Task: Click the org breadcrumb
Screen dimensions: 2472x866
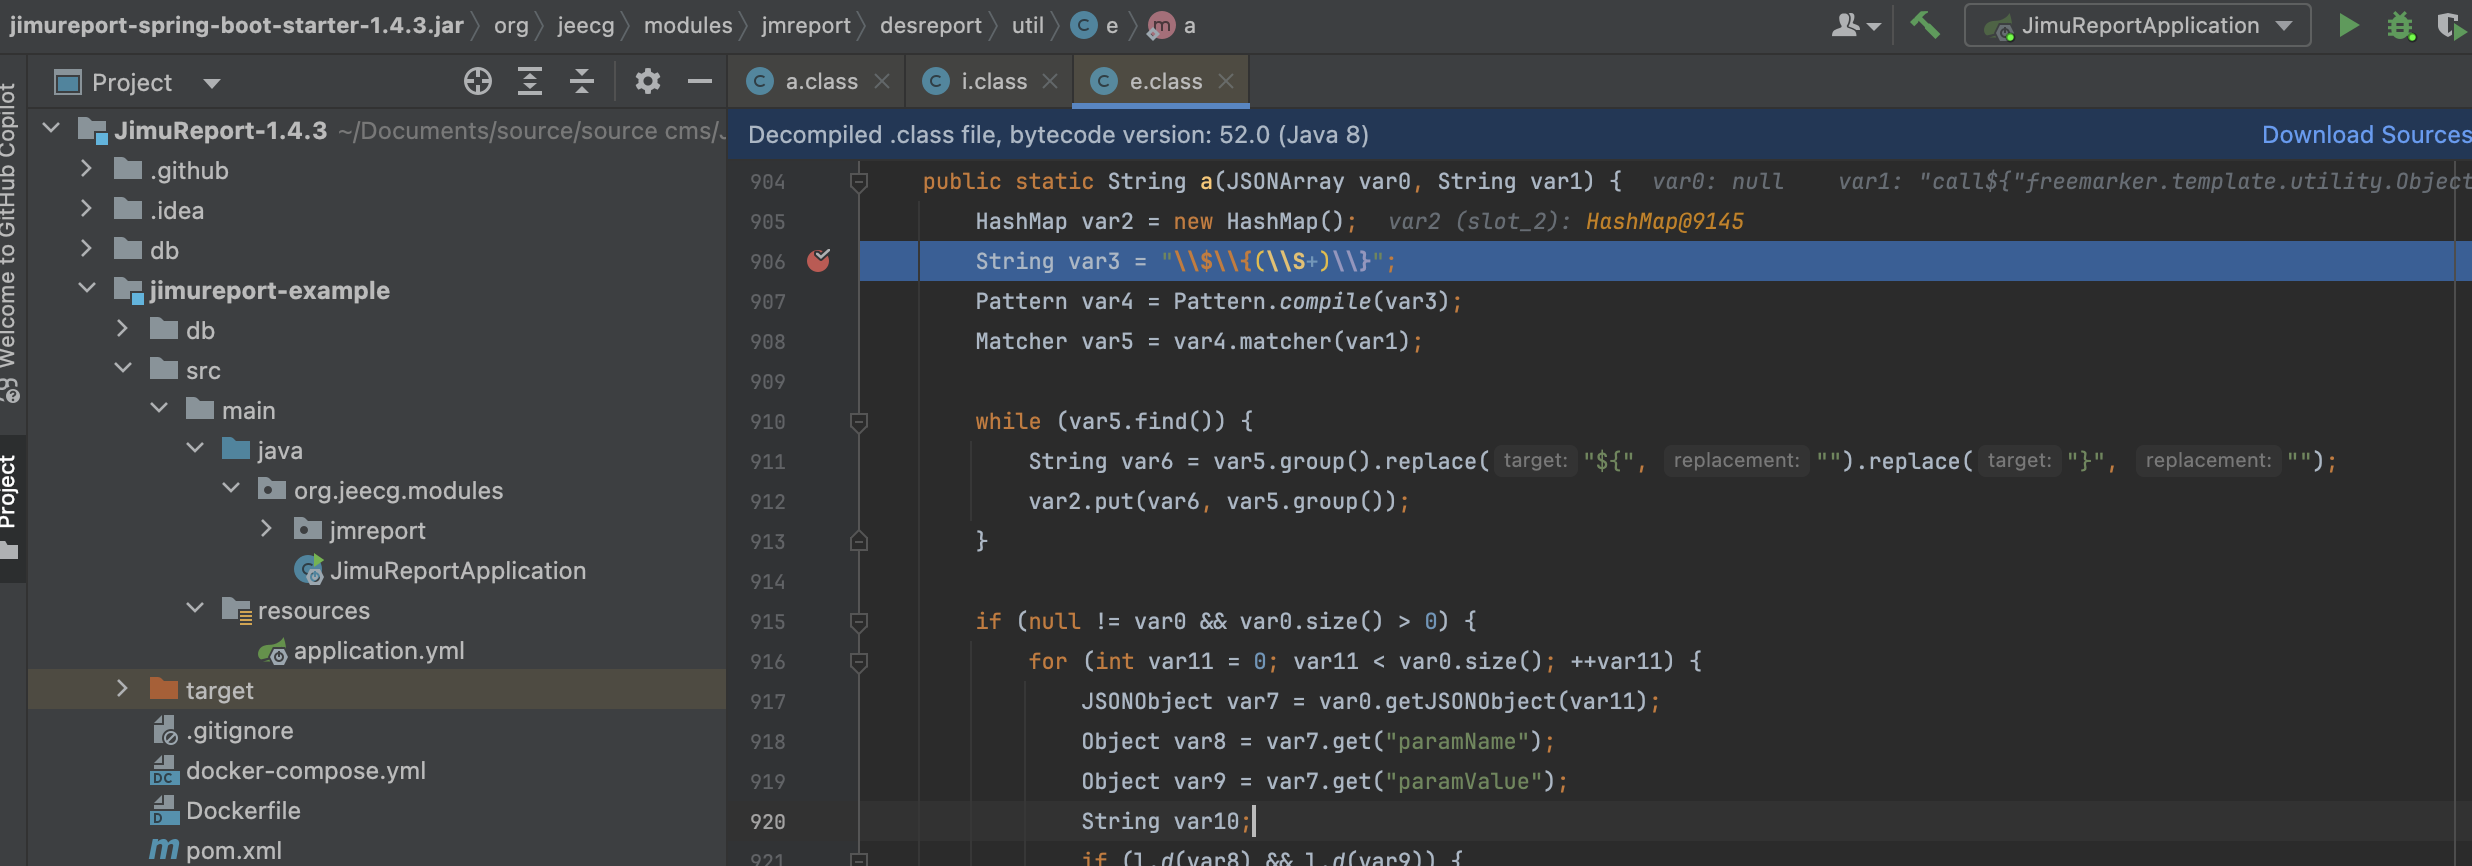Action: (511, 26)
